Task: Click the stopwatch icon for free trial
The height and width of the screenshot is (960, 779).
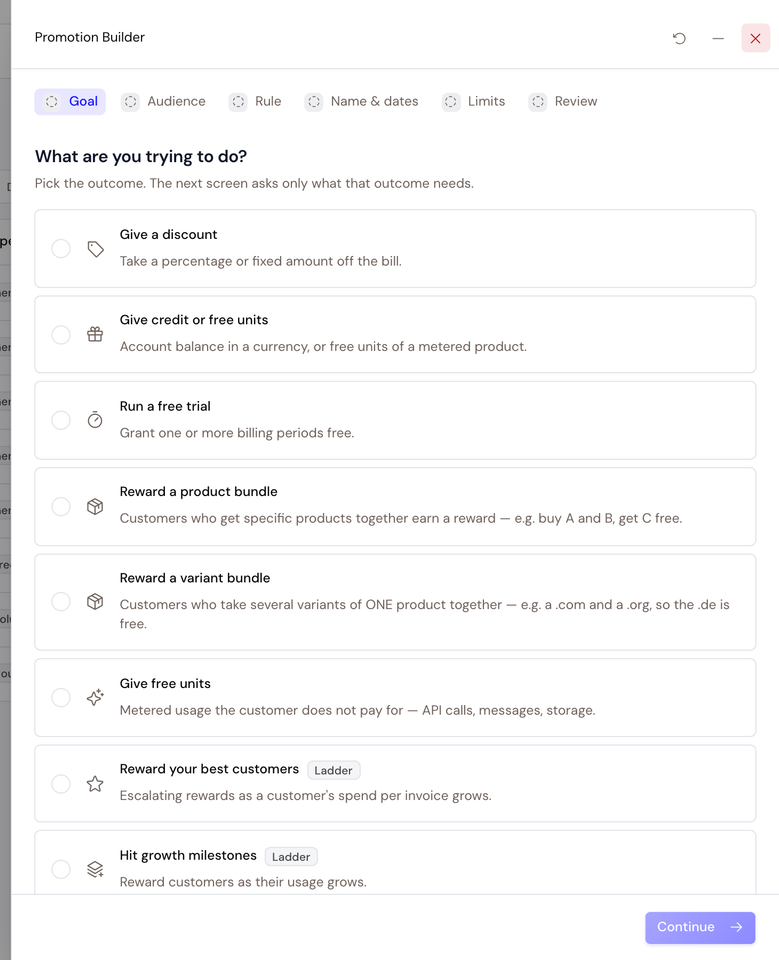Action: pos(95,420)
